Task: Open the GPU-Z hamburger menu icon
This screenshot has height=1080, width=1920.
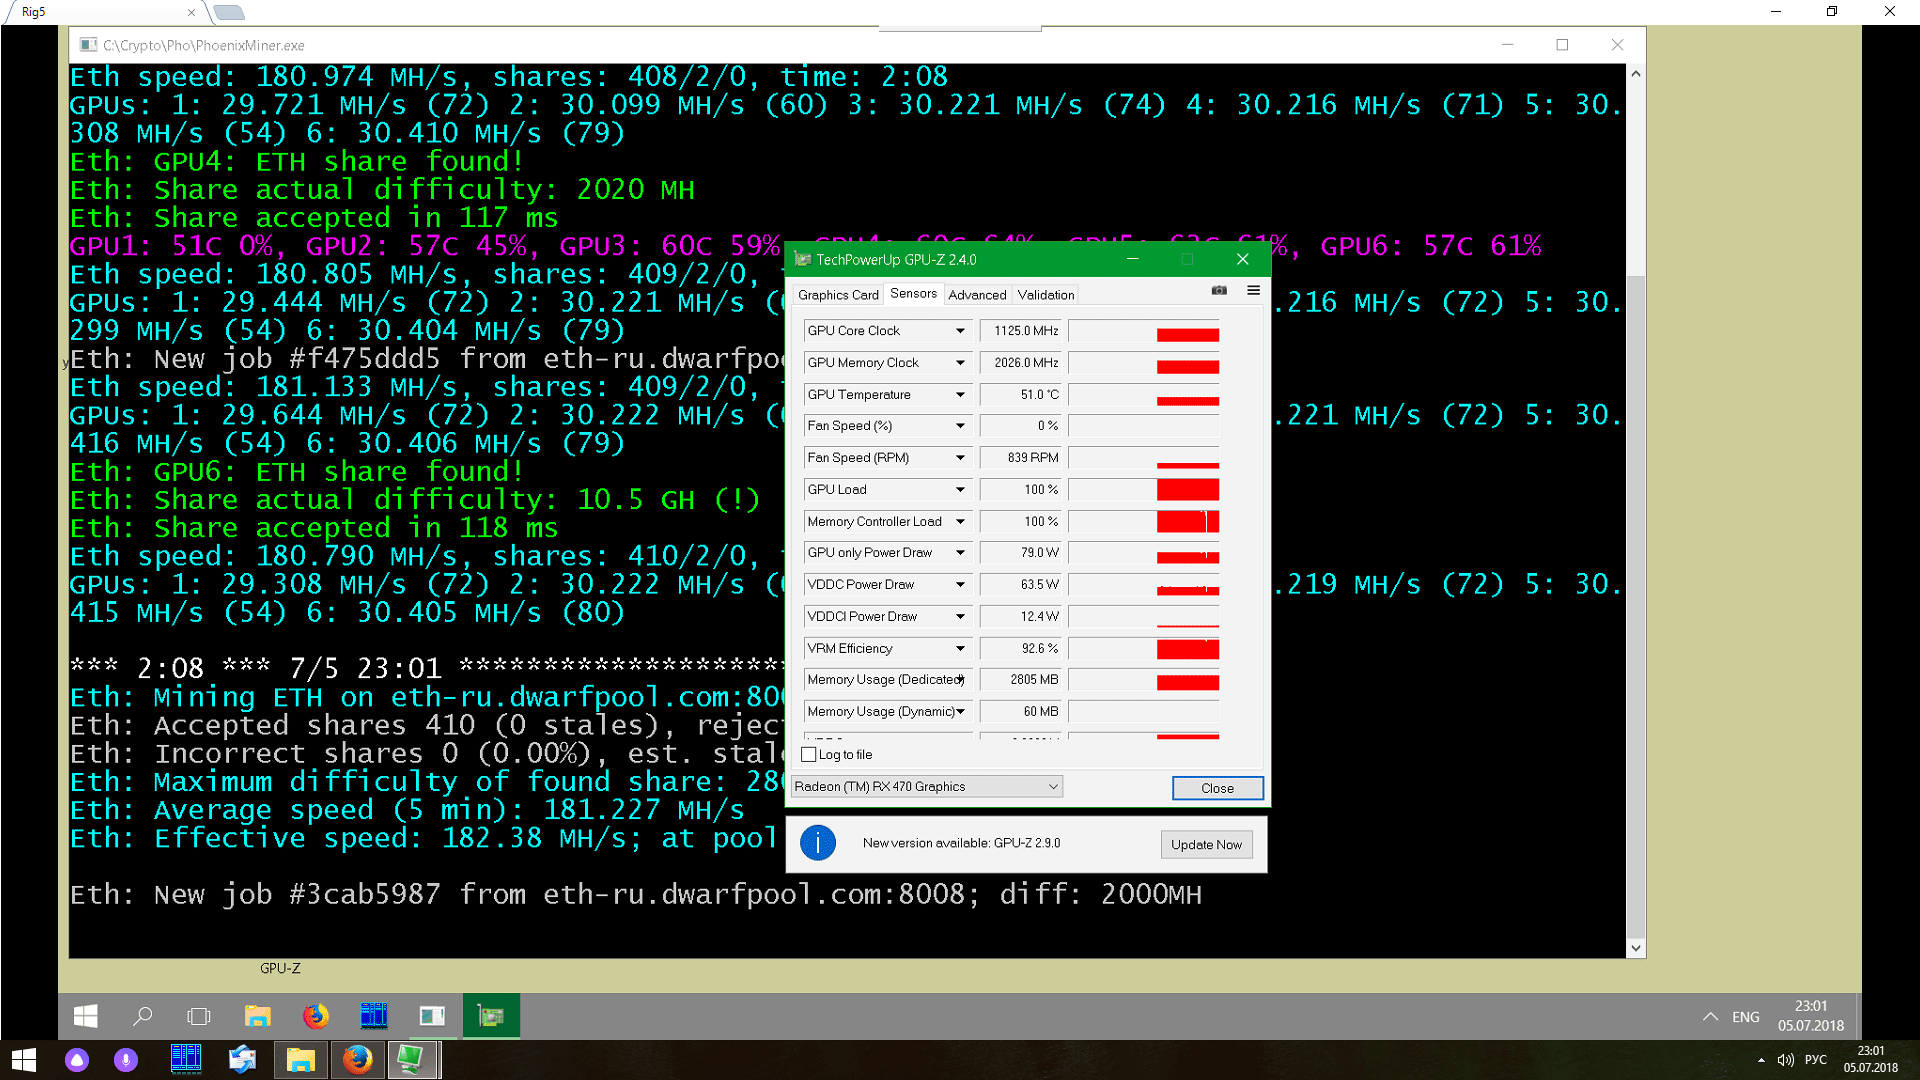Action: 1253,290
